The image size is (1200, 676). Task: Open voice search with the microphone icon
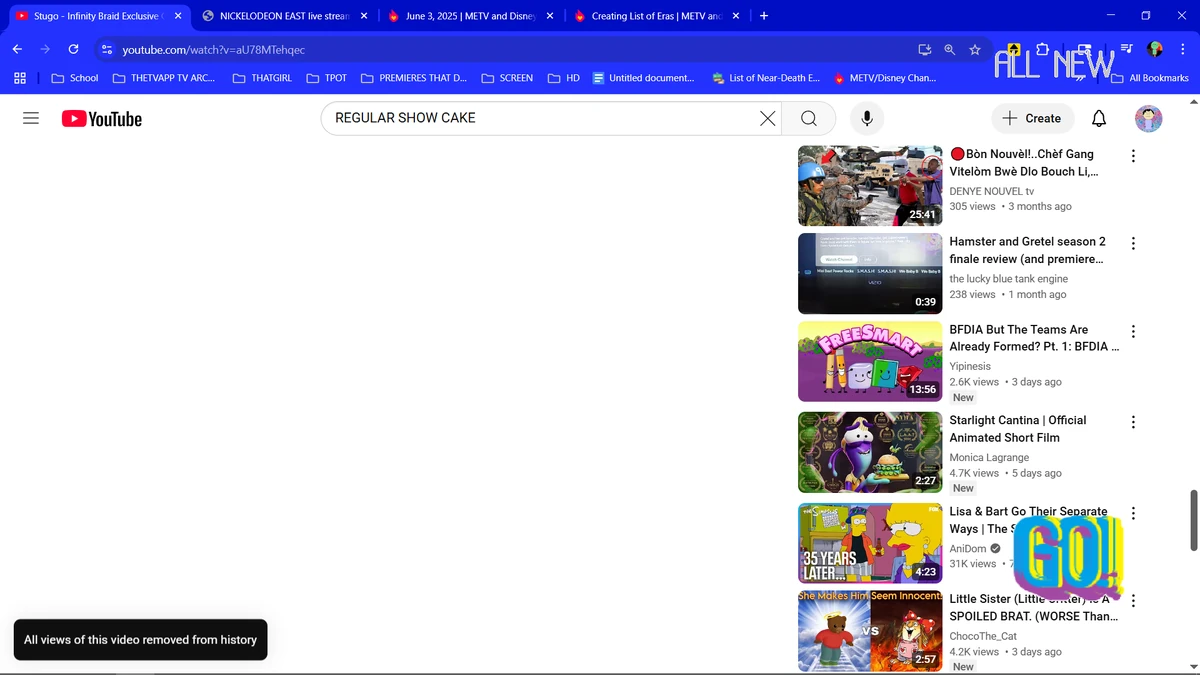click(x=866, y=118)
